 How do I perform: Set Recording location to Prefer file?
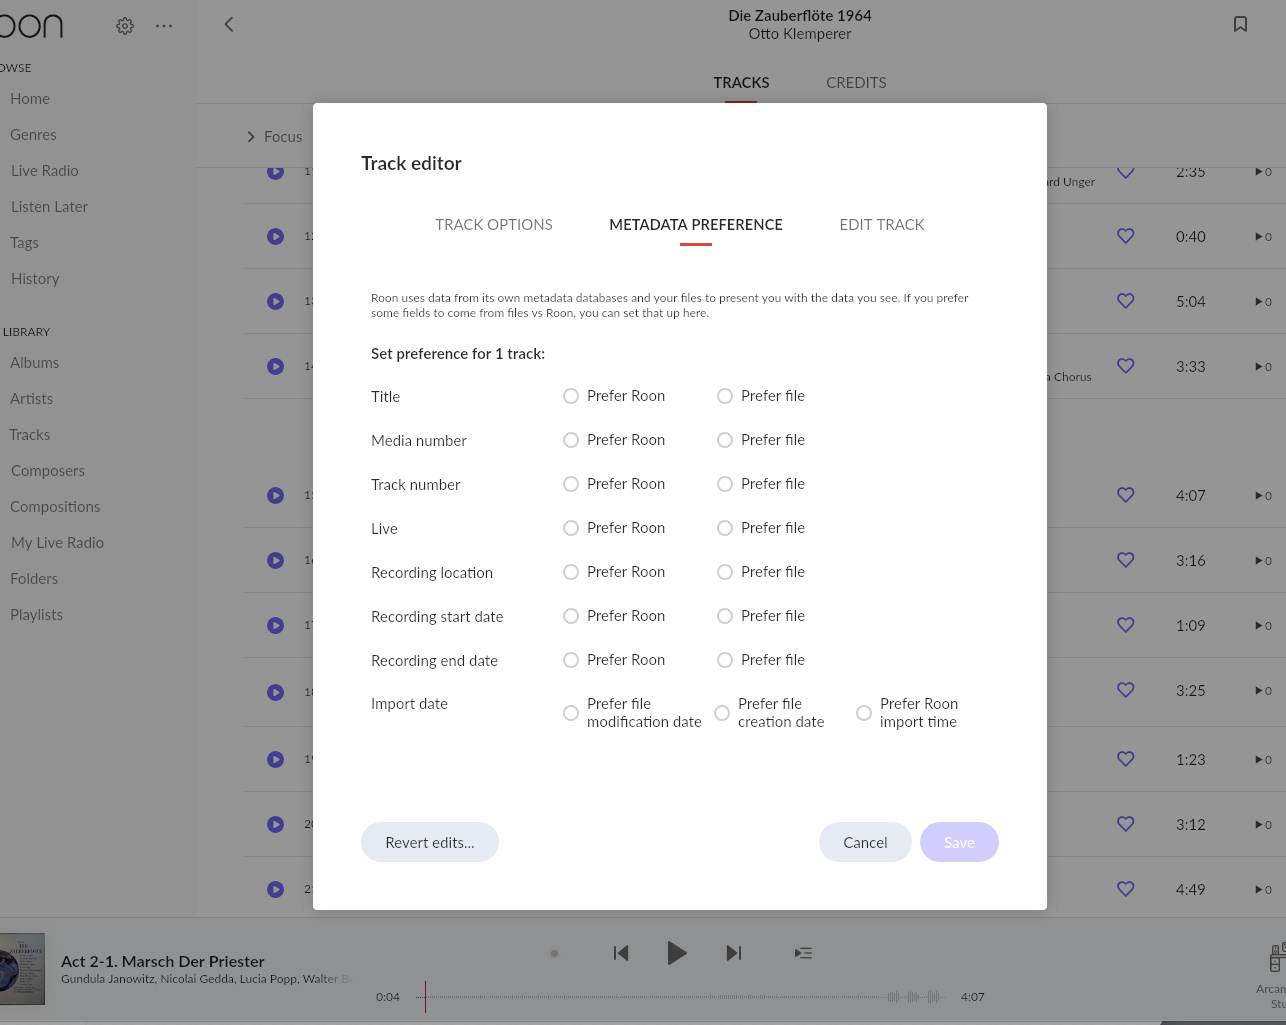[x=725, y=572]
